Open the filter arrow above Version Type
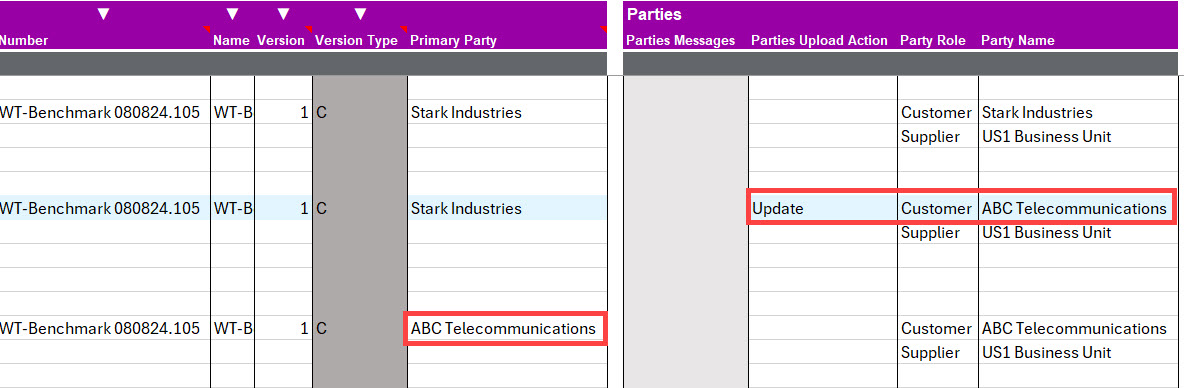The width and height of the screenshot is (1184, 388). [x=360, y=14]
